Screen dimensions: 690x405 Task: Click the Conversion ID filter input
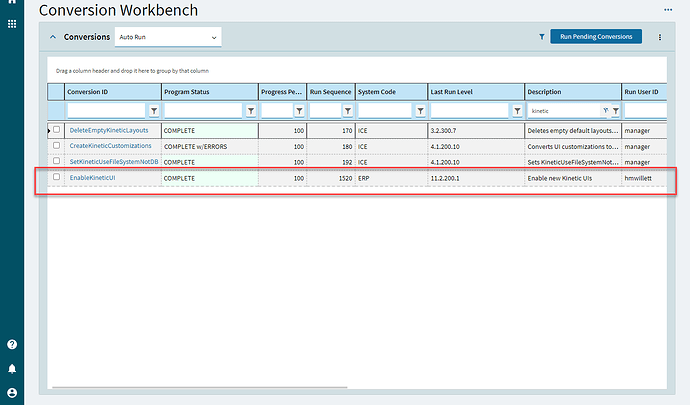click(106, 111)
